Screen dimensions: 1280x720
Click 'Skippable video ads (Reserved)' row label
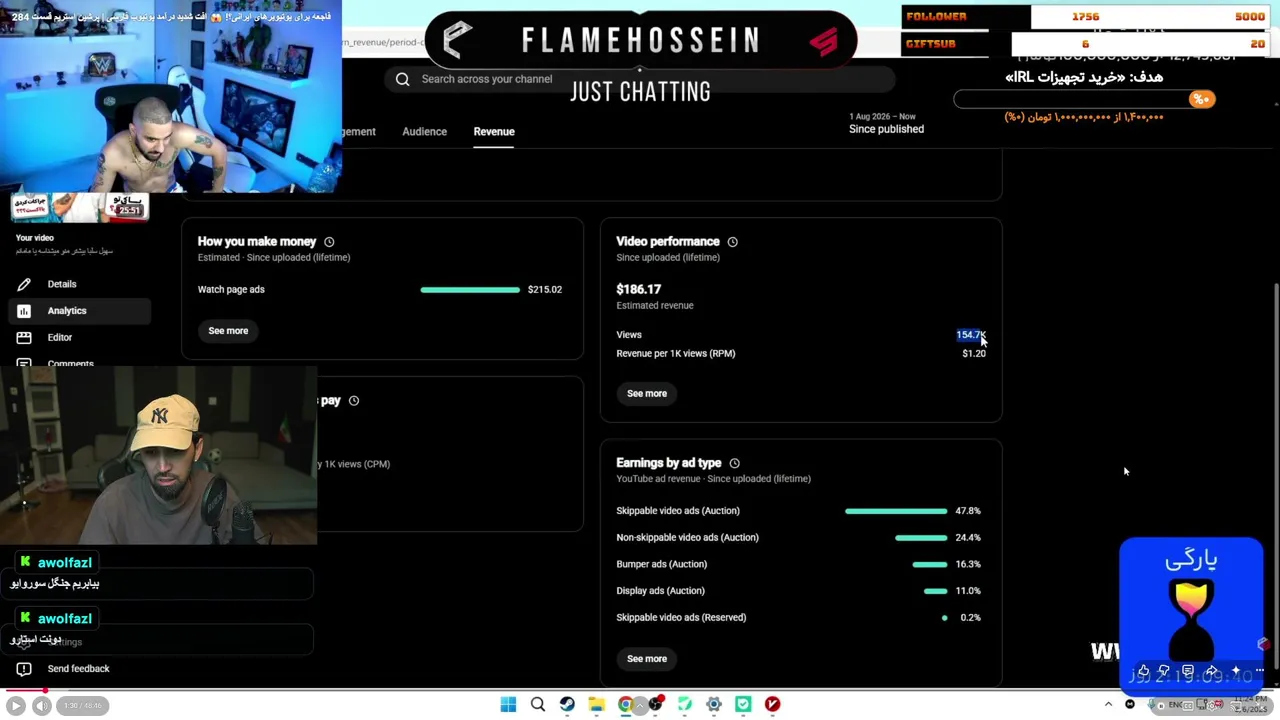point(681,618)
